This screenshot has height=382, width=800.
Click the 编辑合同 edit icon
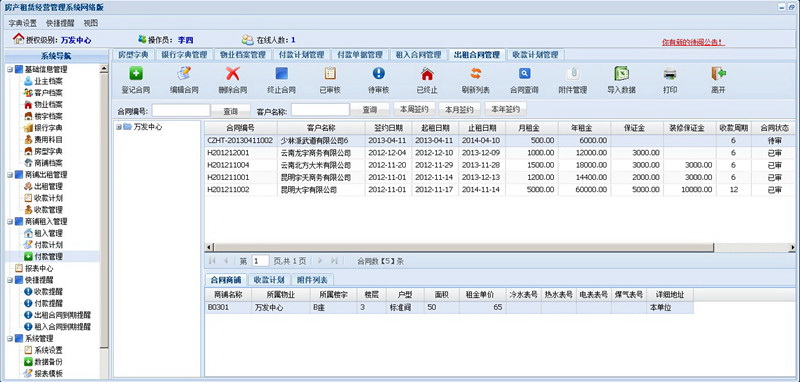tap(184, 74)
